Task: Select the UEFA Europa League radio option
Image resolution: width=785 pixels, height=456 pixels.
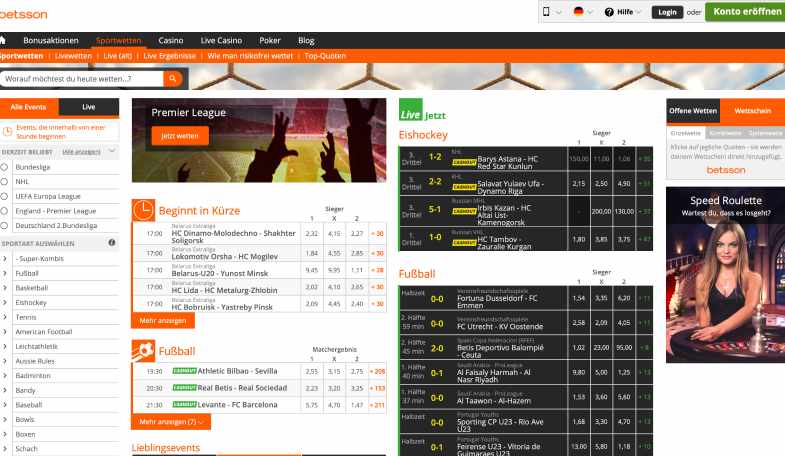Action: [x=4, y=196]
